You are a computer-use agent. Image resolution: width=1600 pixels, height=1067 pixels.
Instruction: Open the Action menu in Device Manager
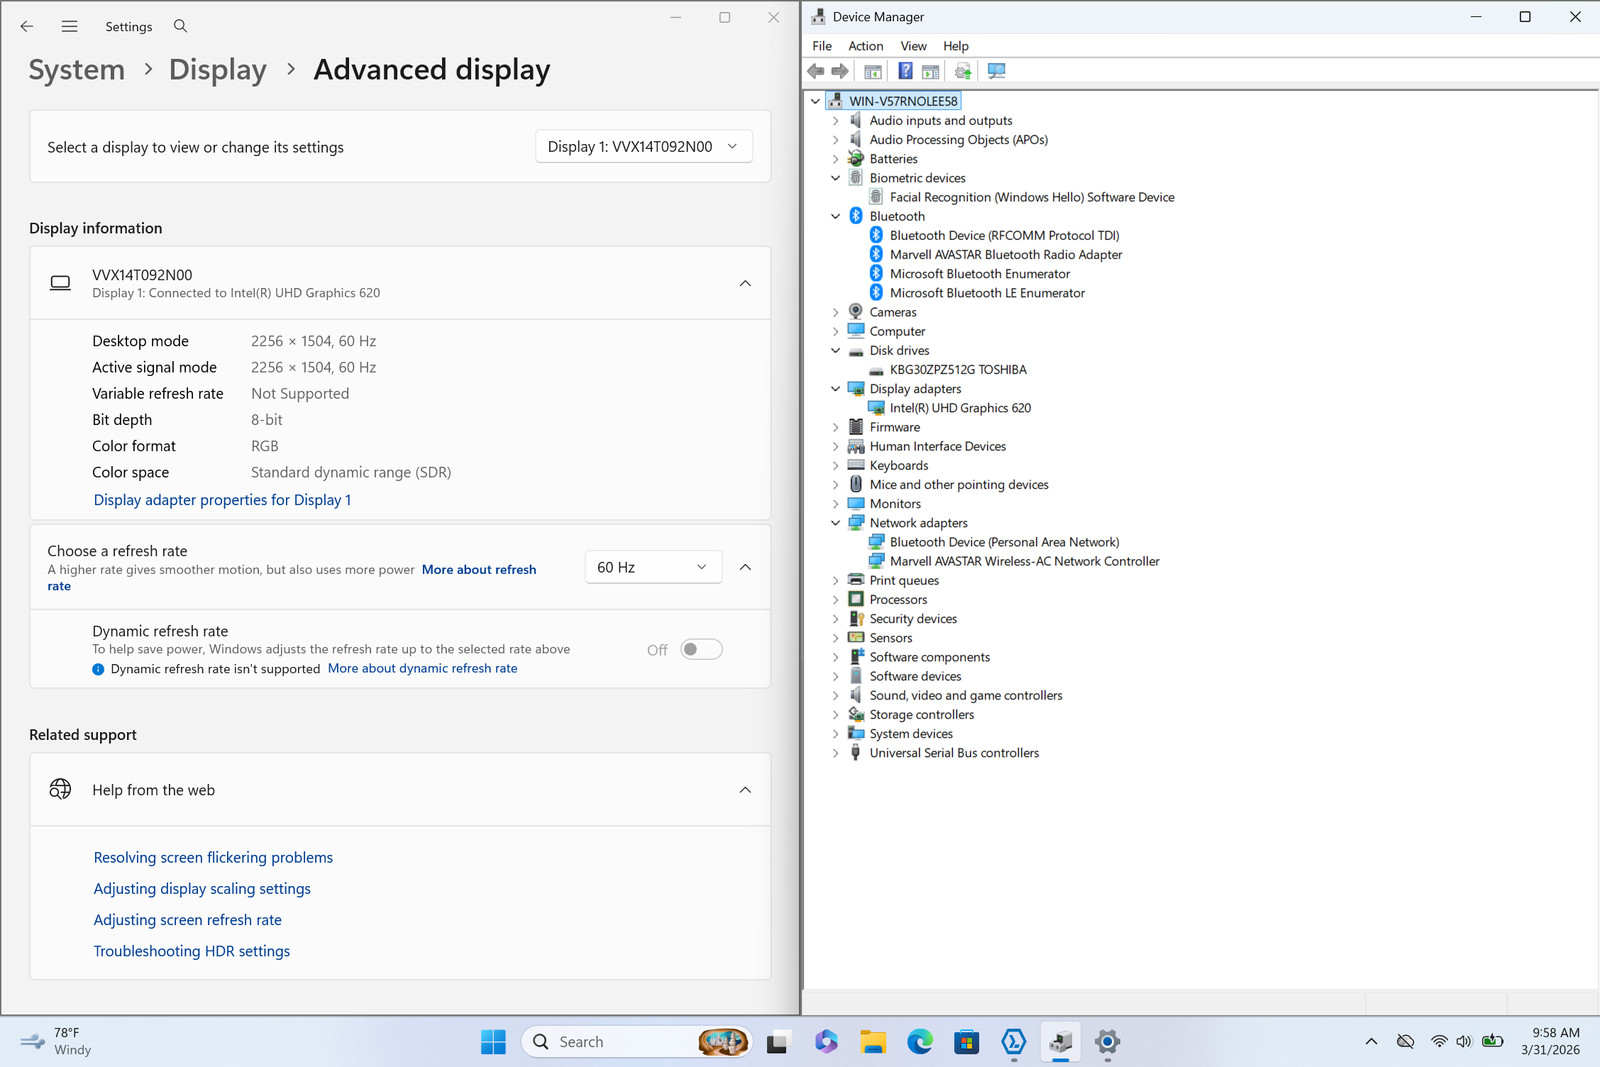(866, 46)
